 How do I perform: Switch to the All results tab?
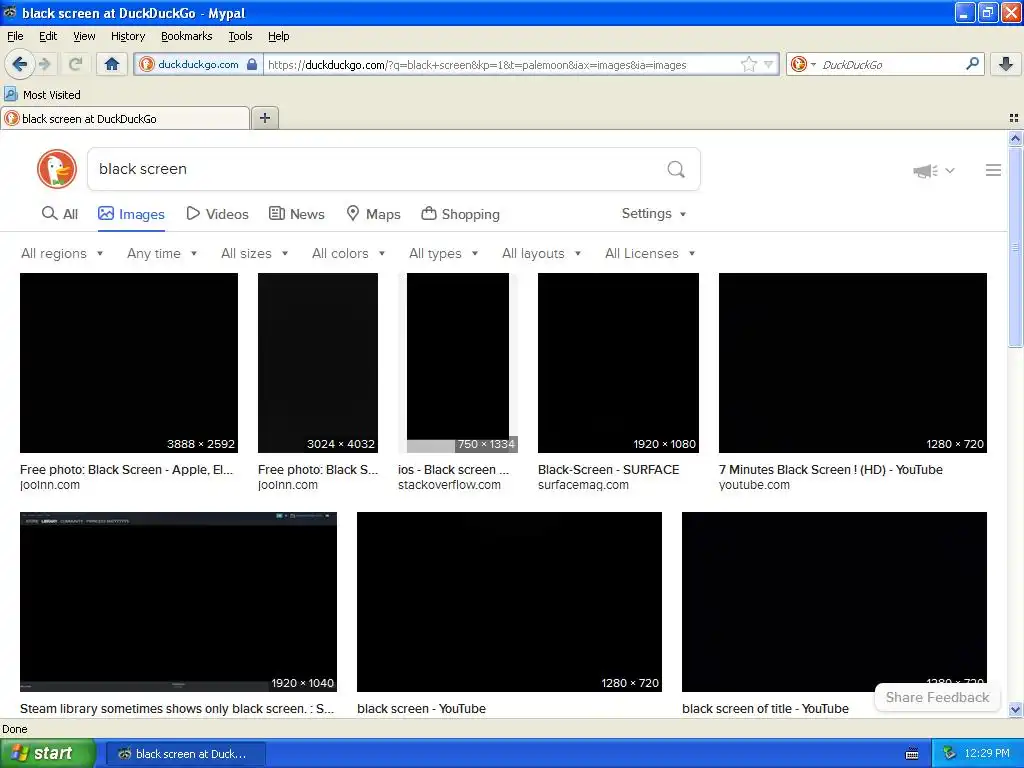pos(59,214)
